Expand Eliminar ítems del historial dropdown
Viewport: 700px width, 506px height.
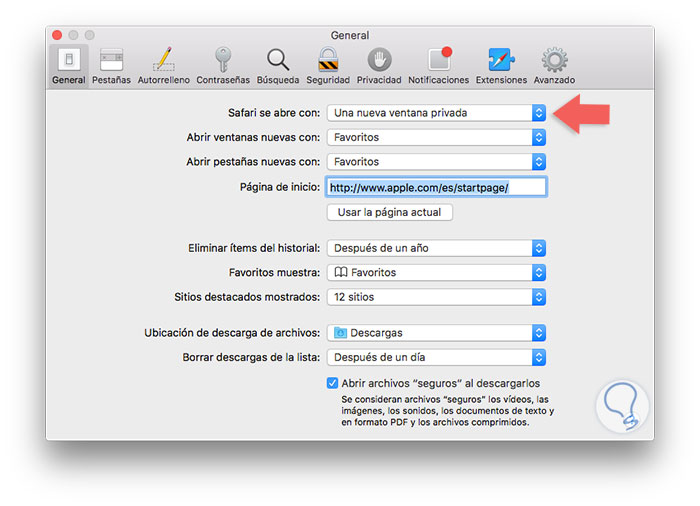click(x=436, y=248)
